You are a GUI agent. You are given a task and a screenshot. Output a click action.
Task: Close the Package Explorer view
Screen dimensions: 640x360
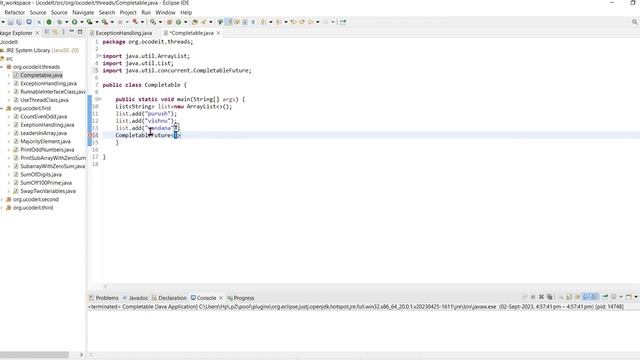(x=37, y=33)
